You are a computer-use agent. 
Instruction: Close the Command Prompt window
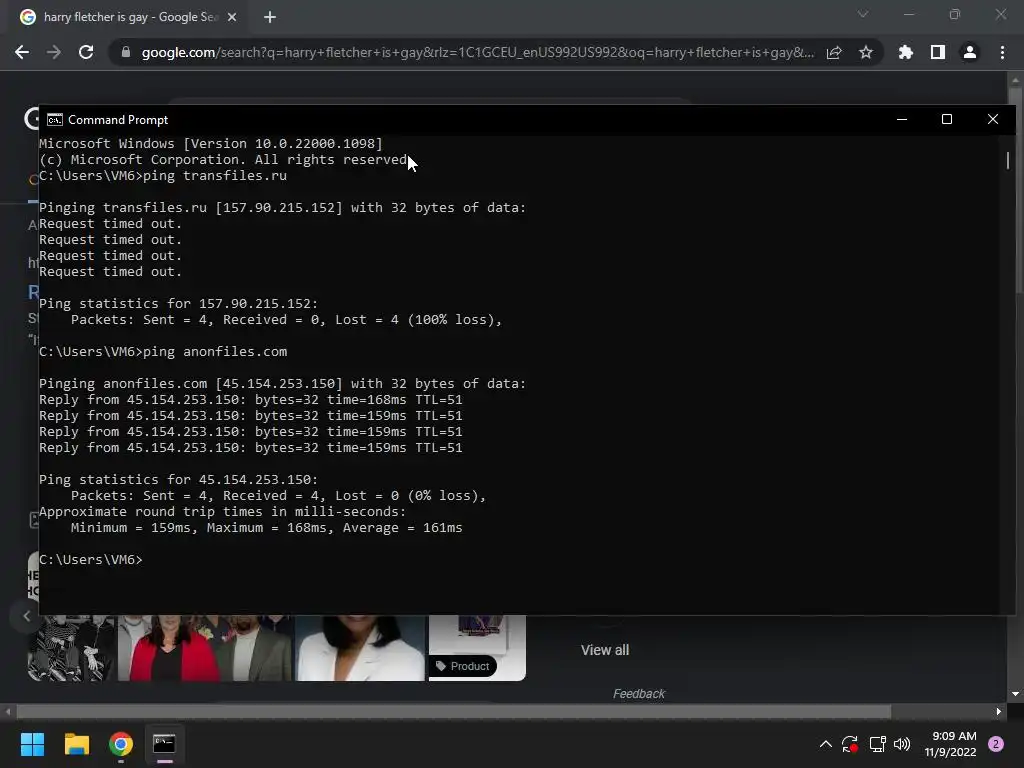993,120
